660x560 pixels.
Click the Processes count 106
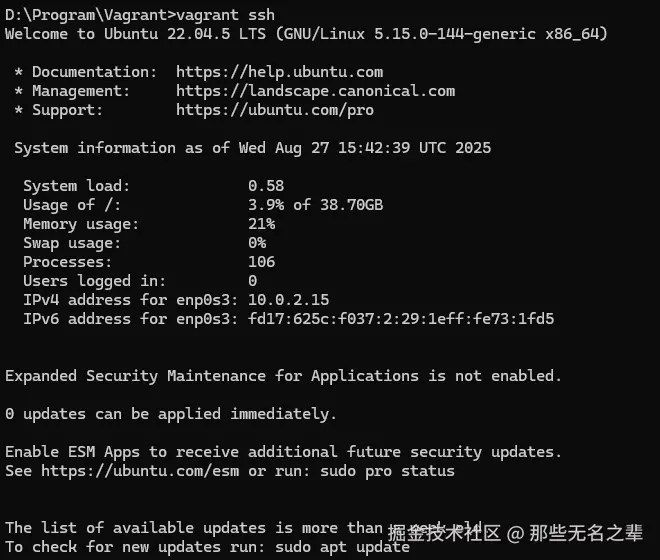(261, 262)
